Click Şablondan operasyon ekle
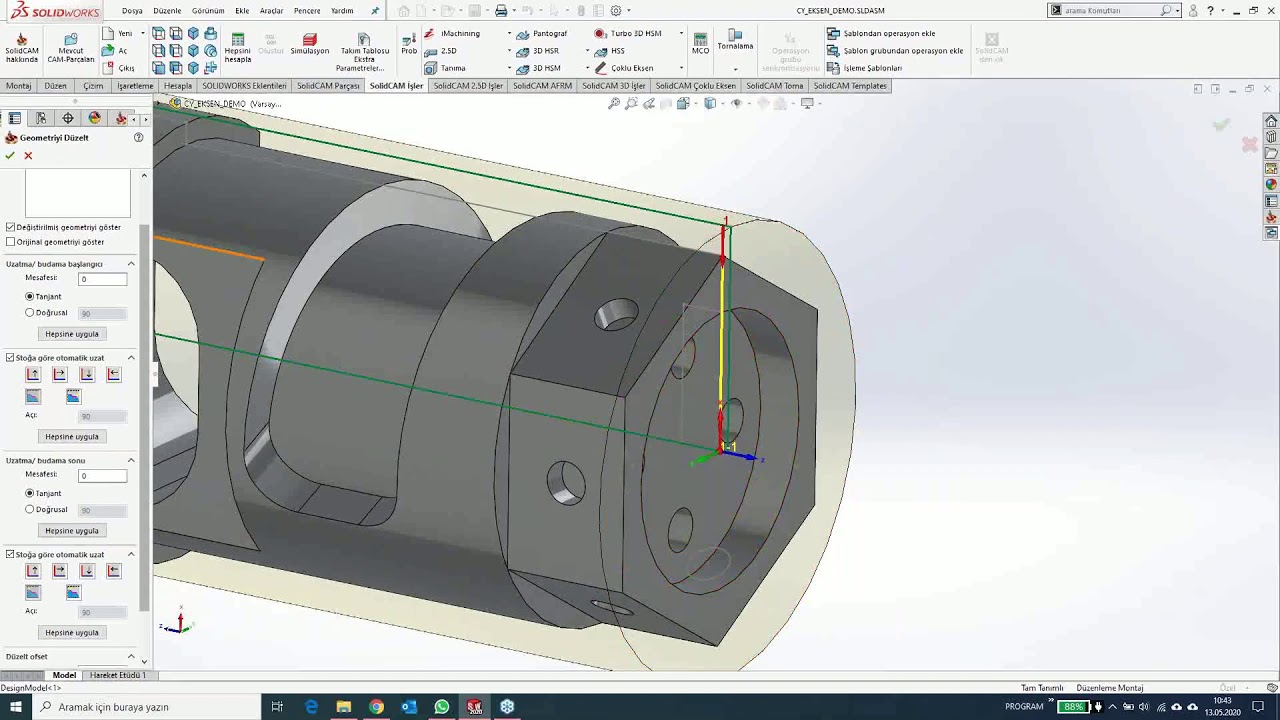 click(x=881, y=33)
